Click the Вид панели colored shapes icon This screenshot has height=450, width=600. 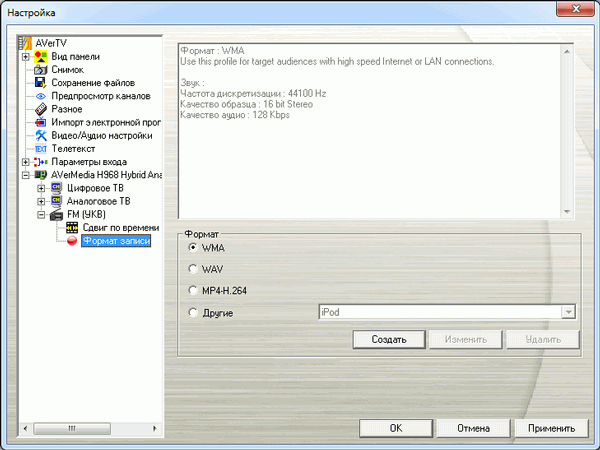point(41,57)
